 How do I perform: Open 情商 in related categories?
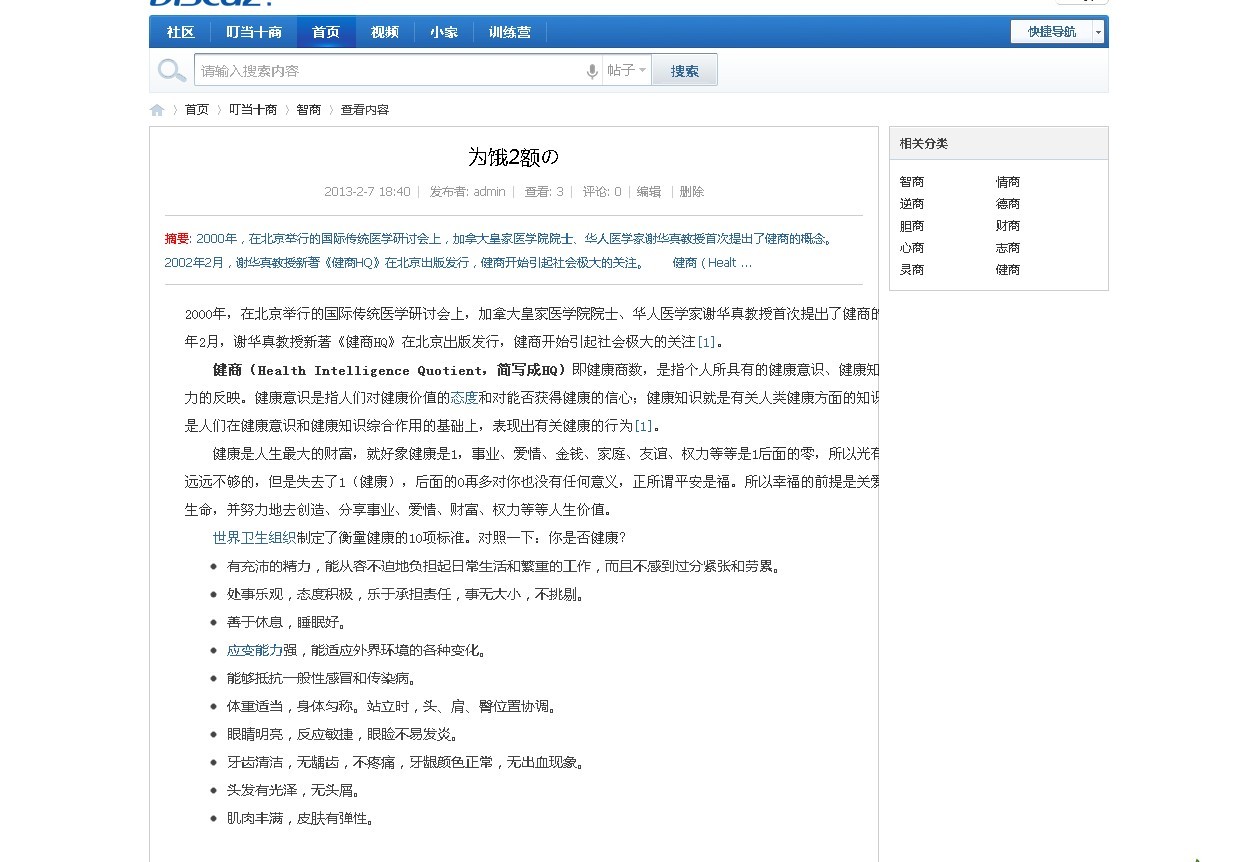(1008, 182)
